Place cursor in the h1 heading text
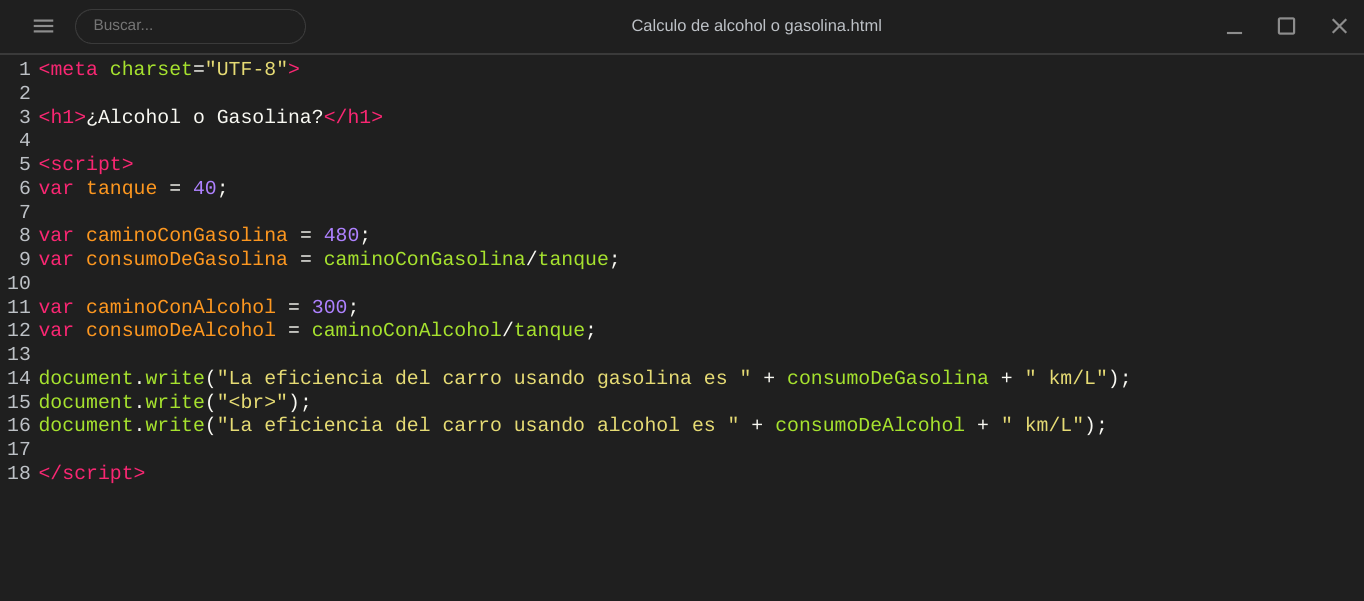This screenshot has height=601, width=1364. pos(204,118)
